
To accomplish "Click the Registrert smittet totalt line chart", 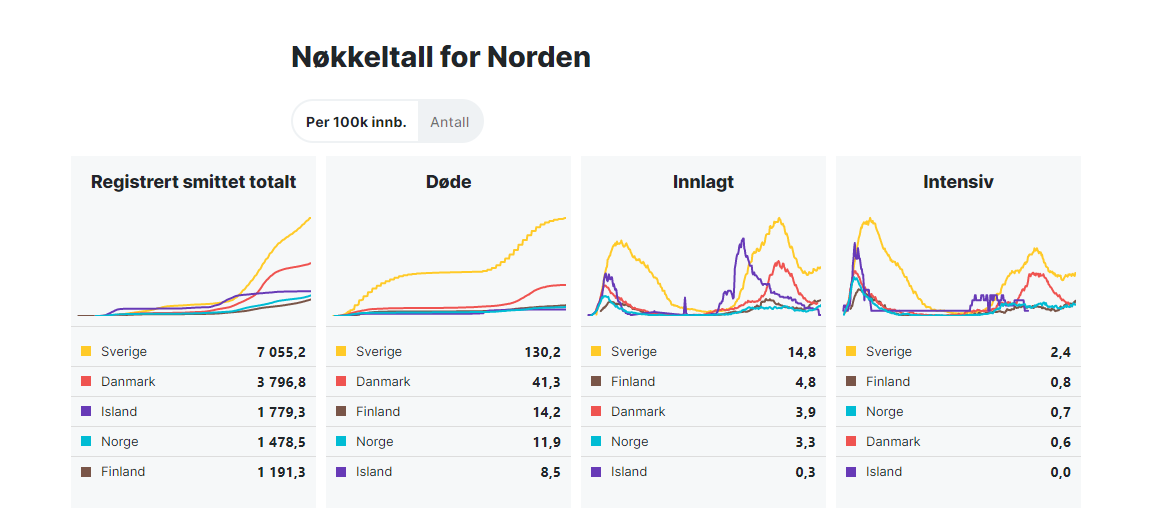I will (194, 267).
